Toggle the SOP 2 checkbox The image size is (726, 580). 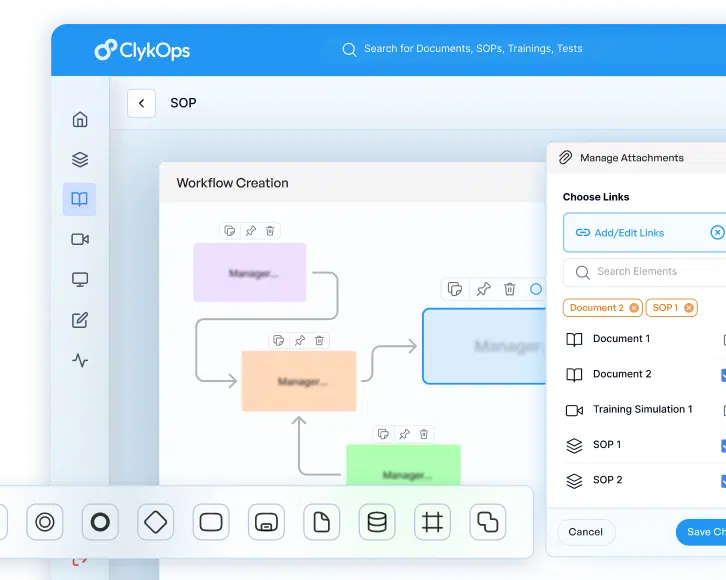point(723,481)
